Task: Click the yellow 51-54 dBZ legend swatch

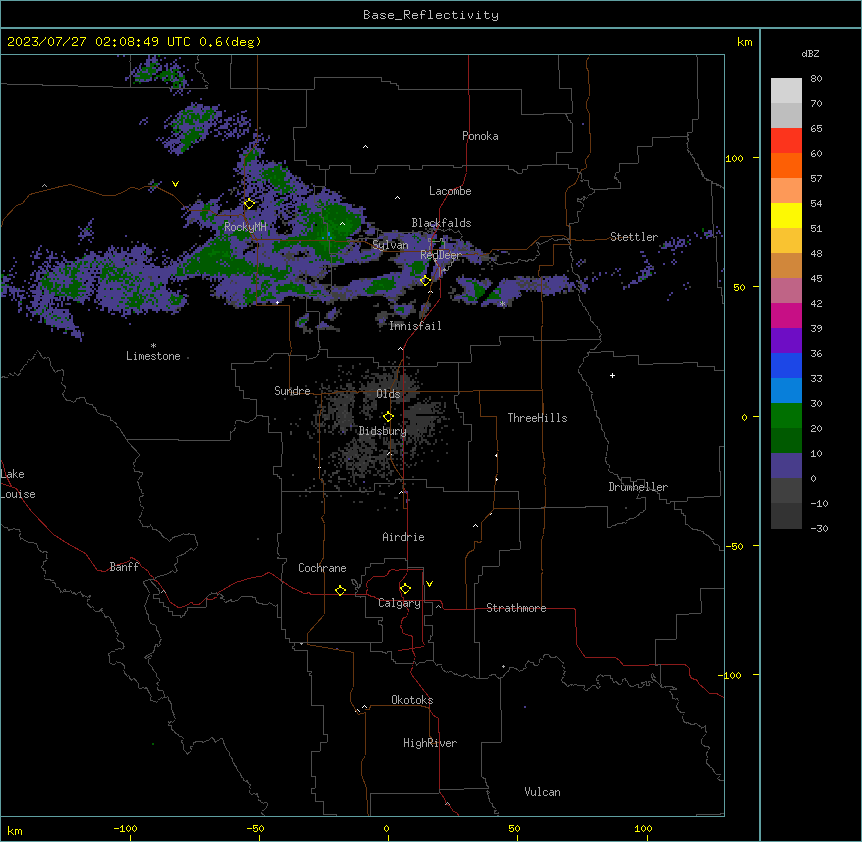Action: 786,215
